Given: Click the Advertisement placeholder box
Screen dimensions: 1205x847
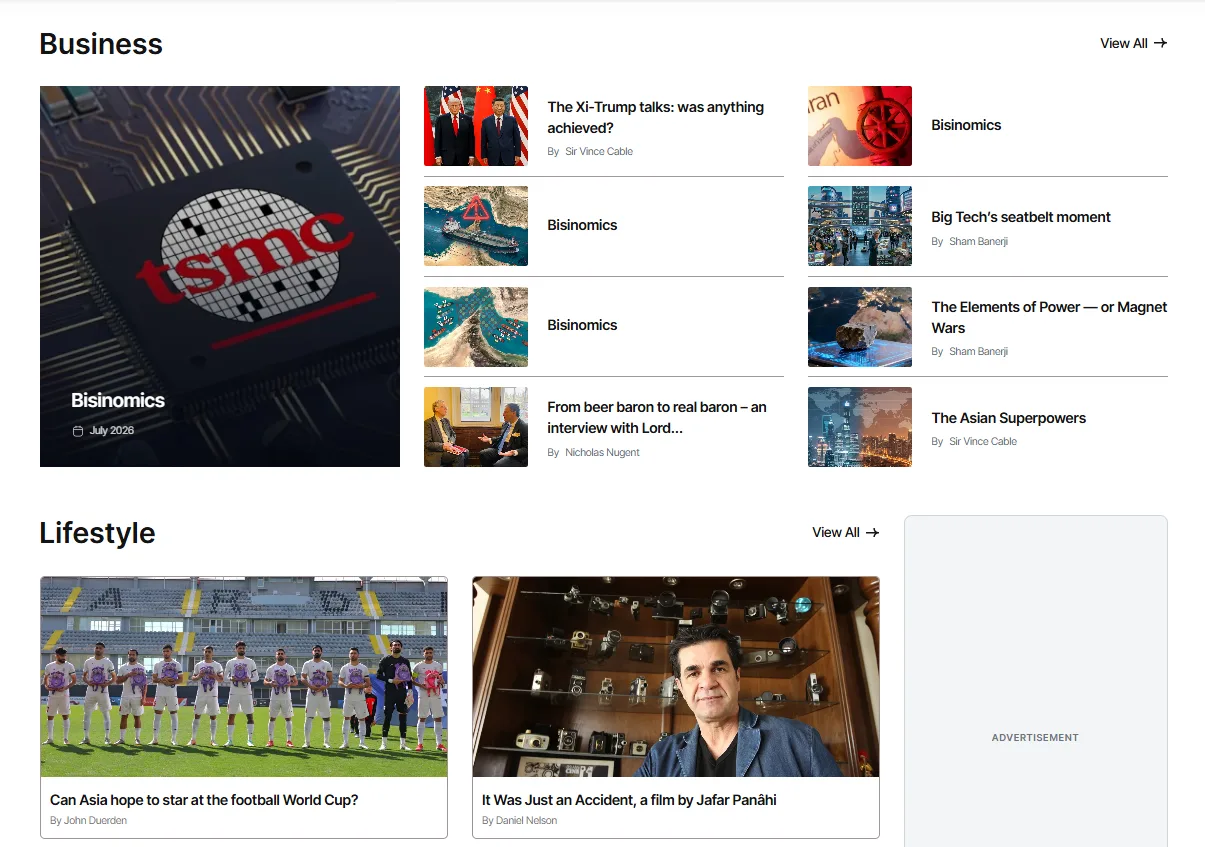Looking at the screenshot, I should pyautogui.click(x=1036, y=681).
